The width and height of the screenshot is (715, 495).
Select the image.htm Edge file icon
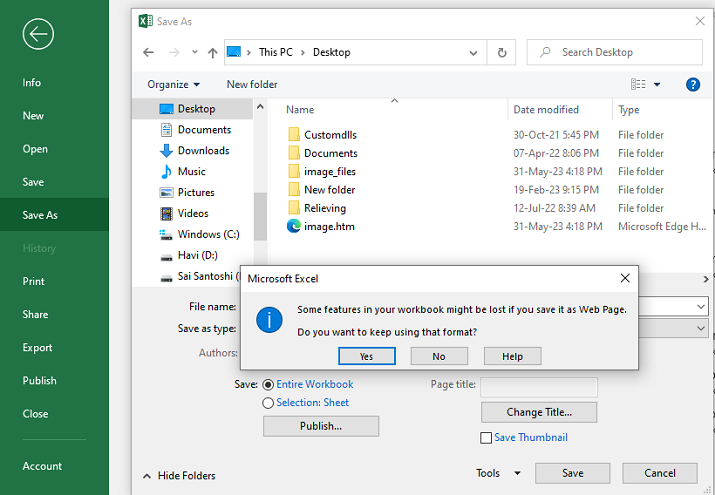(294, 227)
